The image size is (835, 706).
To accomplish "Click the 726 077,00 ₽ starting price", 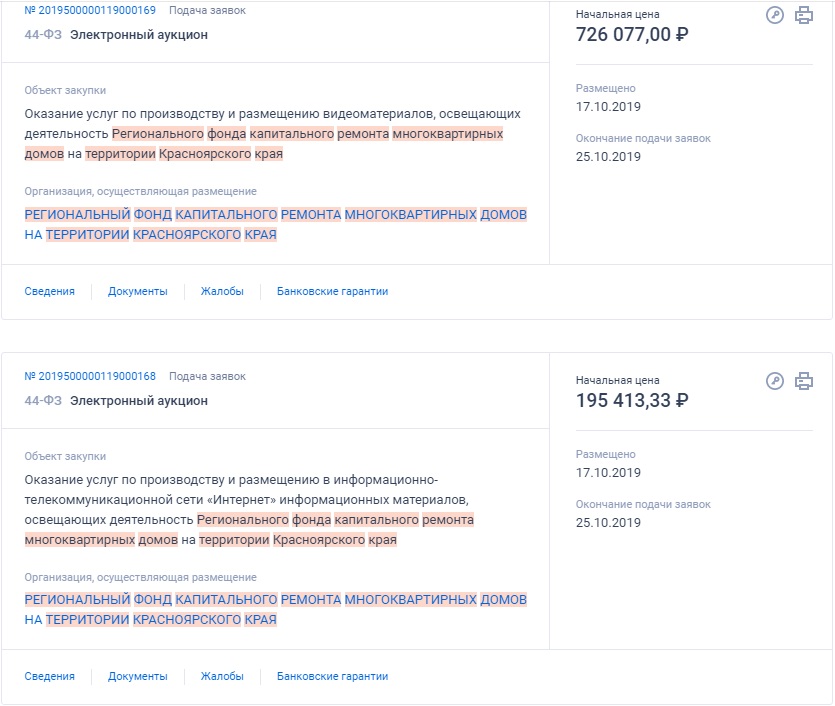I will click(x=632, y=35).
